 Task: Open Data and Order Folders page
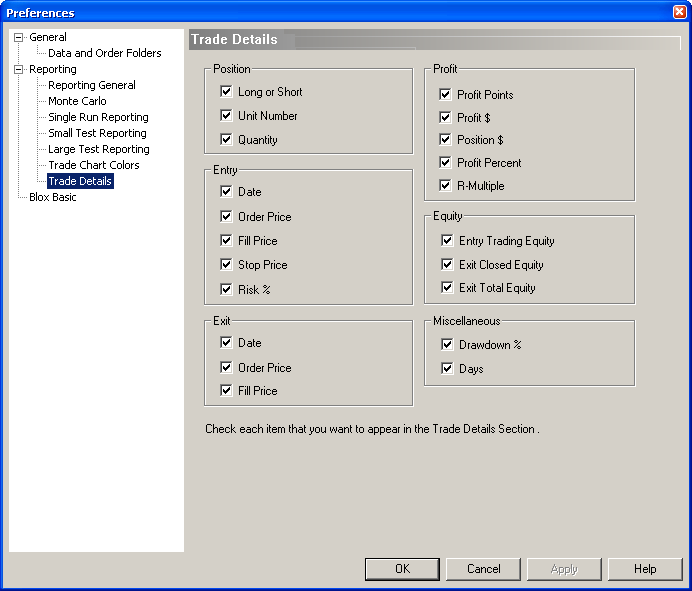tap(105, 53)
